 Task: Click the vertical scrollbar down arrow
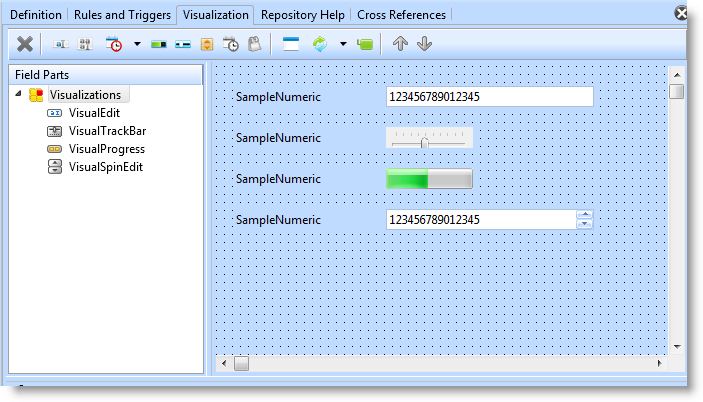coord(677,346)
